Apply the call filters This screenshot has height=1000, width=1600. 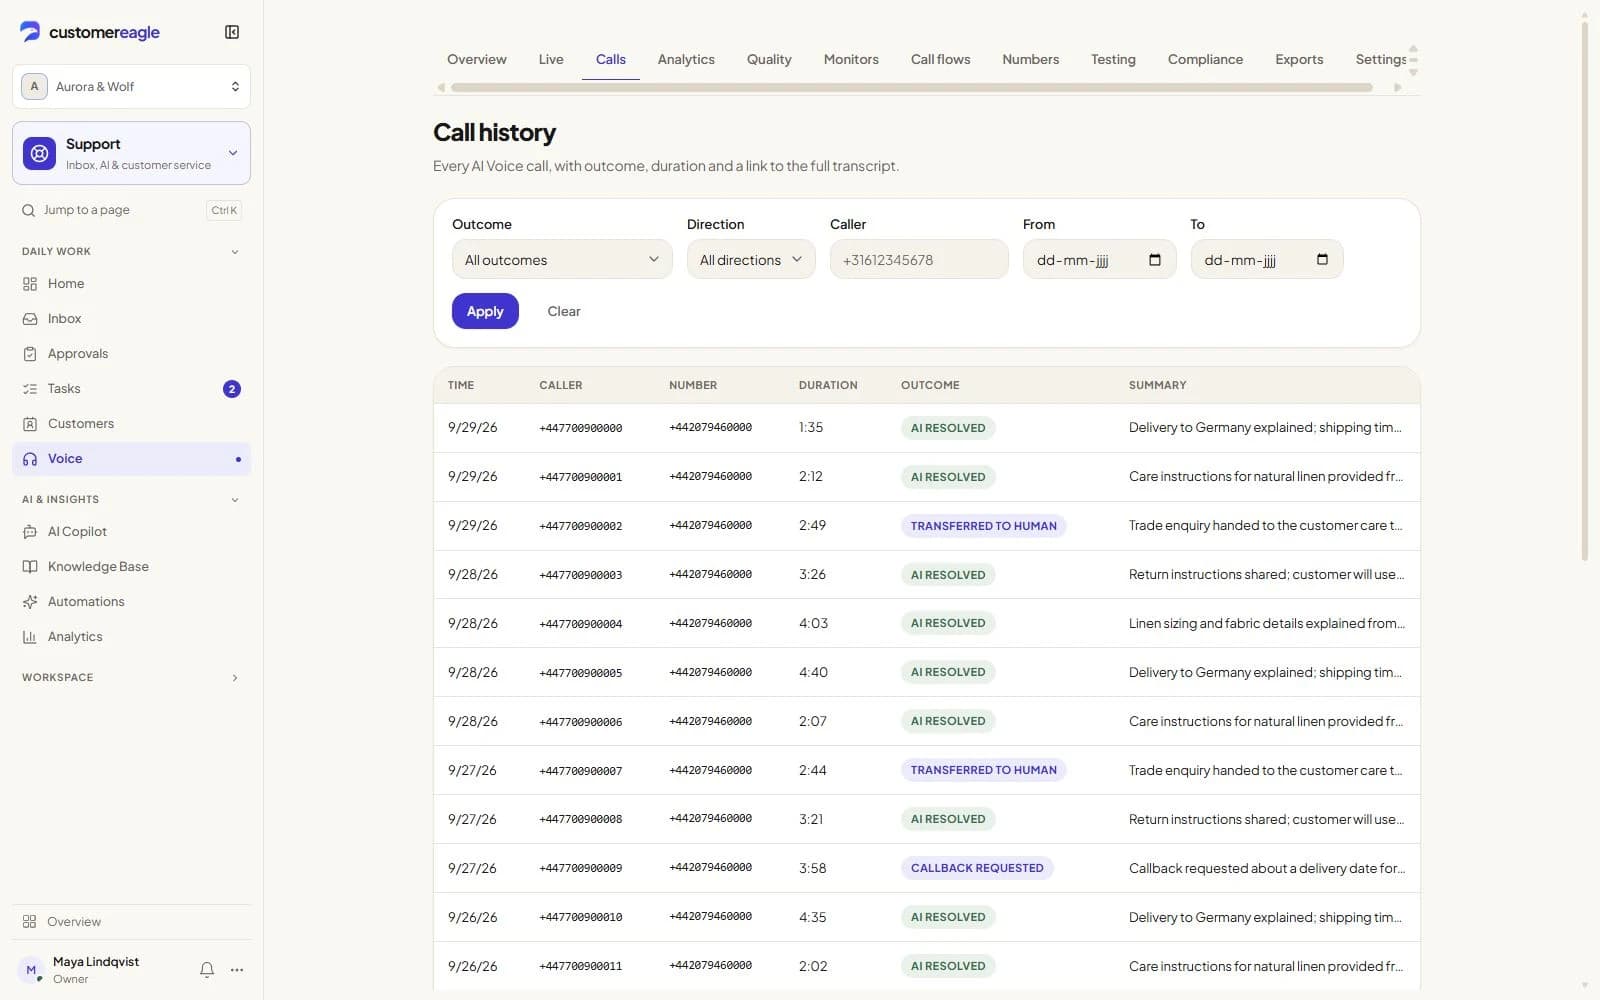pos(485,311)
